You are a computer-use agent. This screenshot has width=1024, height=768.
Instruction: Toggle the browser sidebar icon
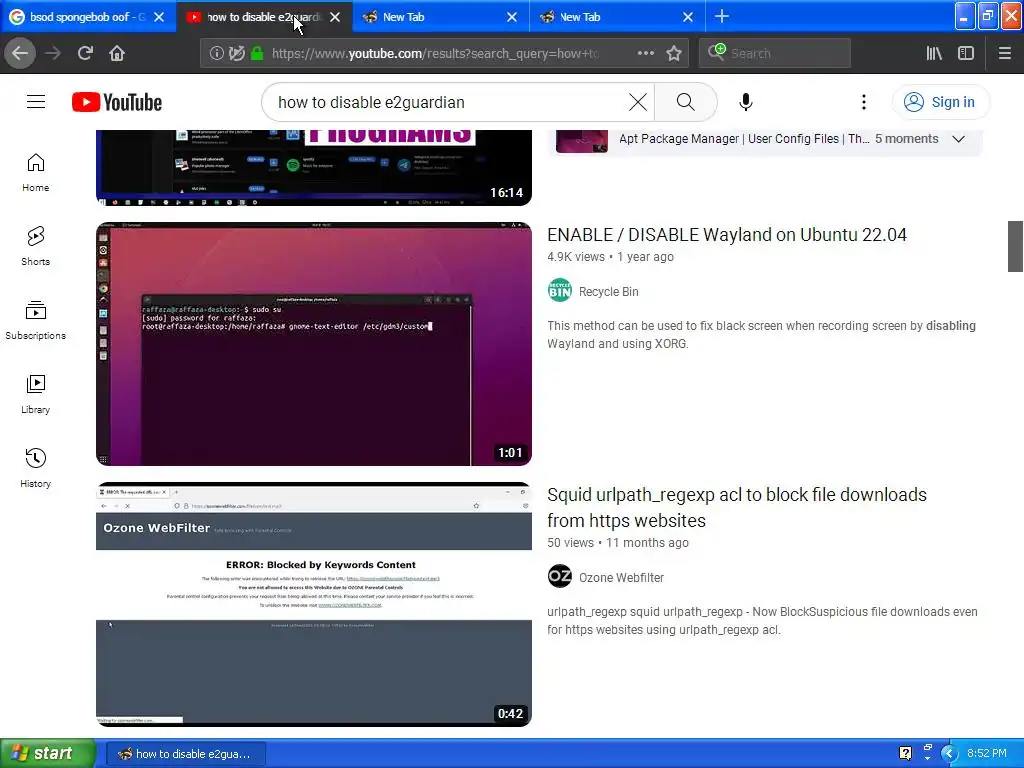pyautogui.click(x=966, y=53)
